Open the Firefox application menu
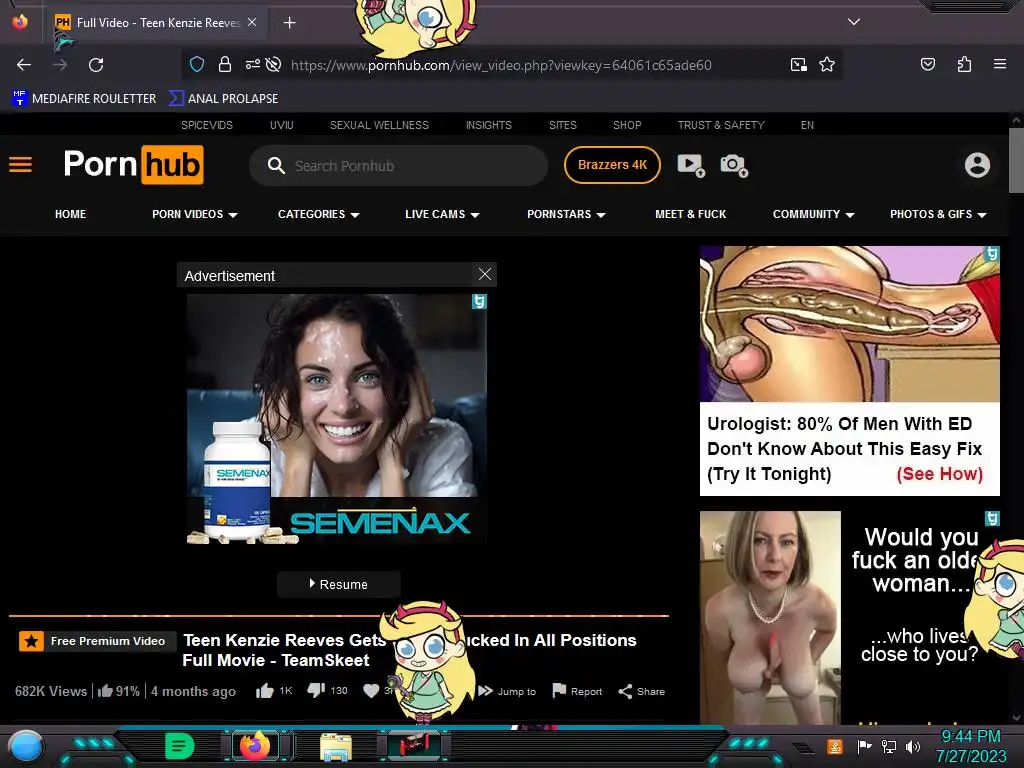Viewport: 1024px width, 768px height. coord(999,64)
